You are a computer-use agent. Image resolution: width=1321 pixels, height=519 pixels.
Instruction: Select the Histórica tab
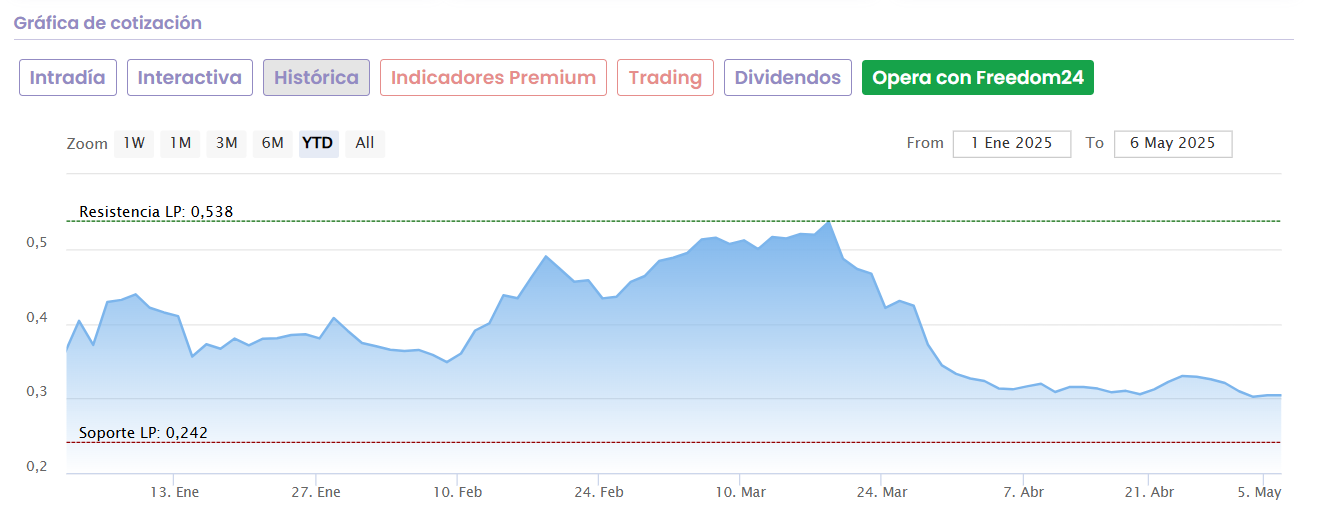pyautogui.click(x=316, y=78)
